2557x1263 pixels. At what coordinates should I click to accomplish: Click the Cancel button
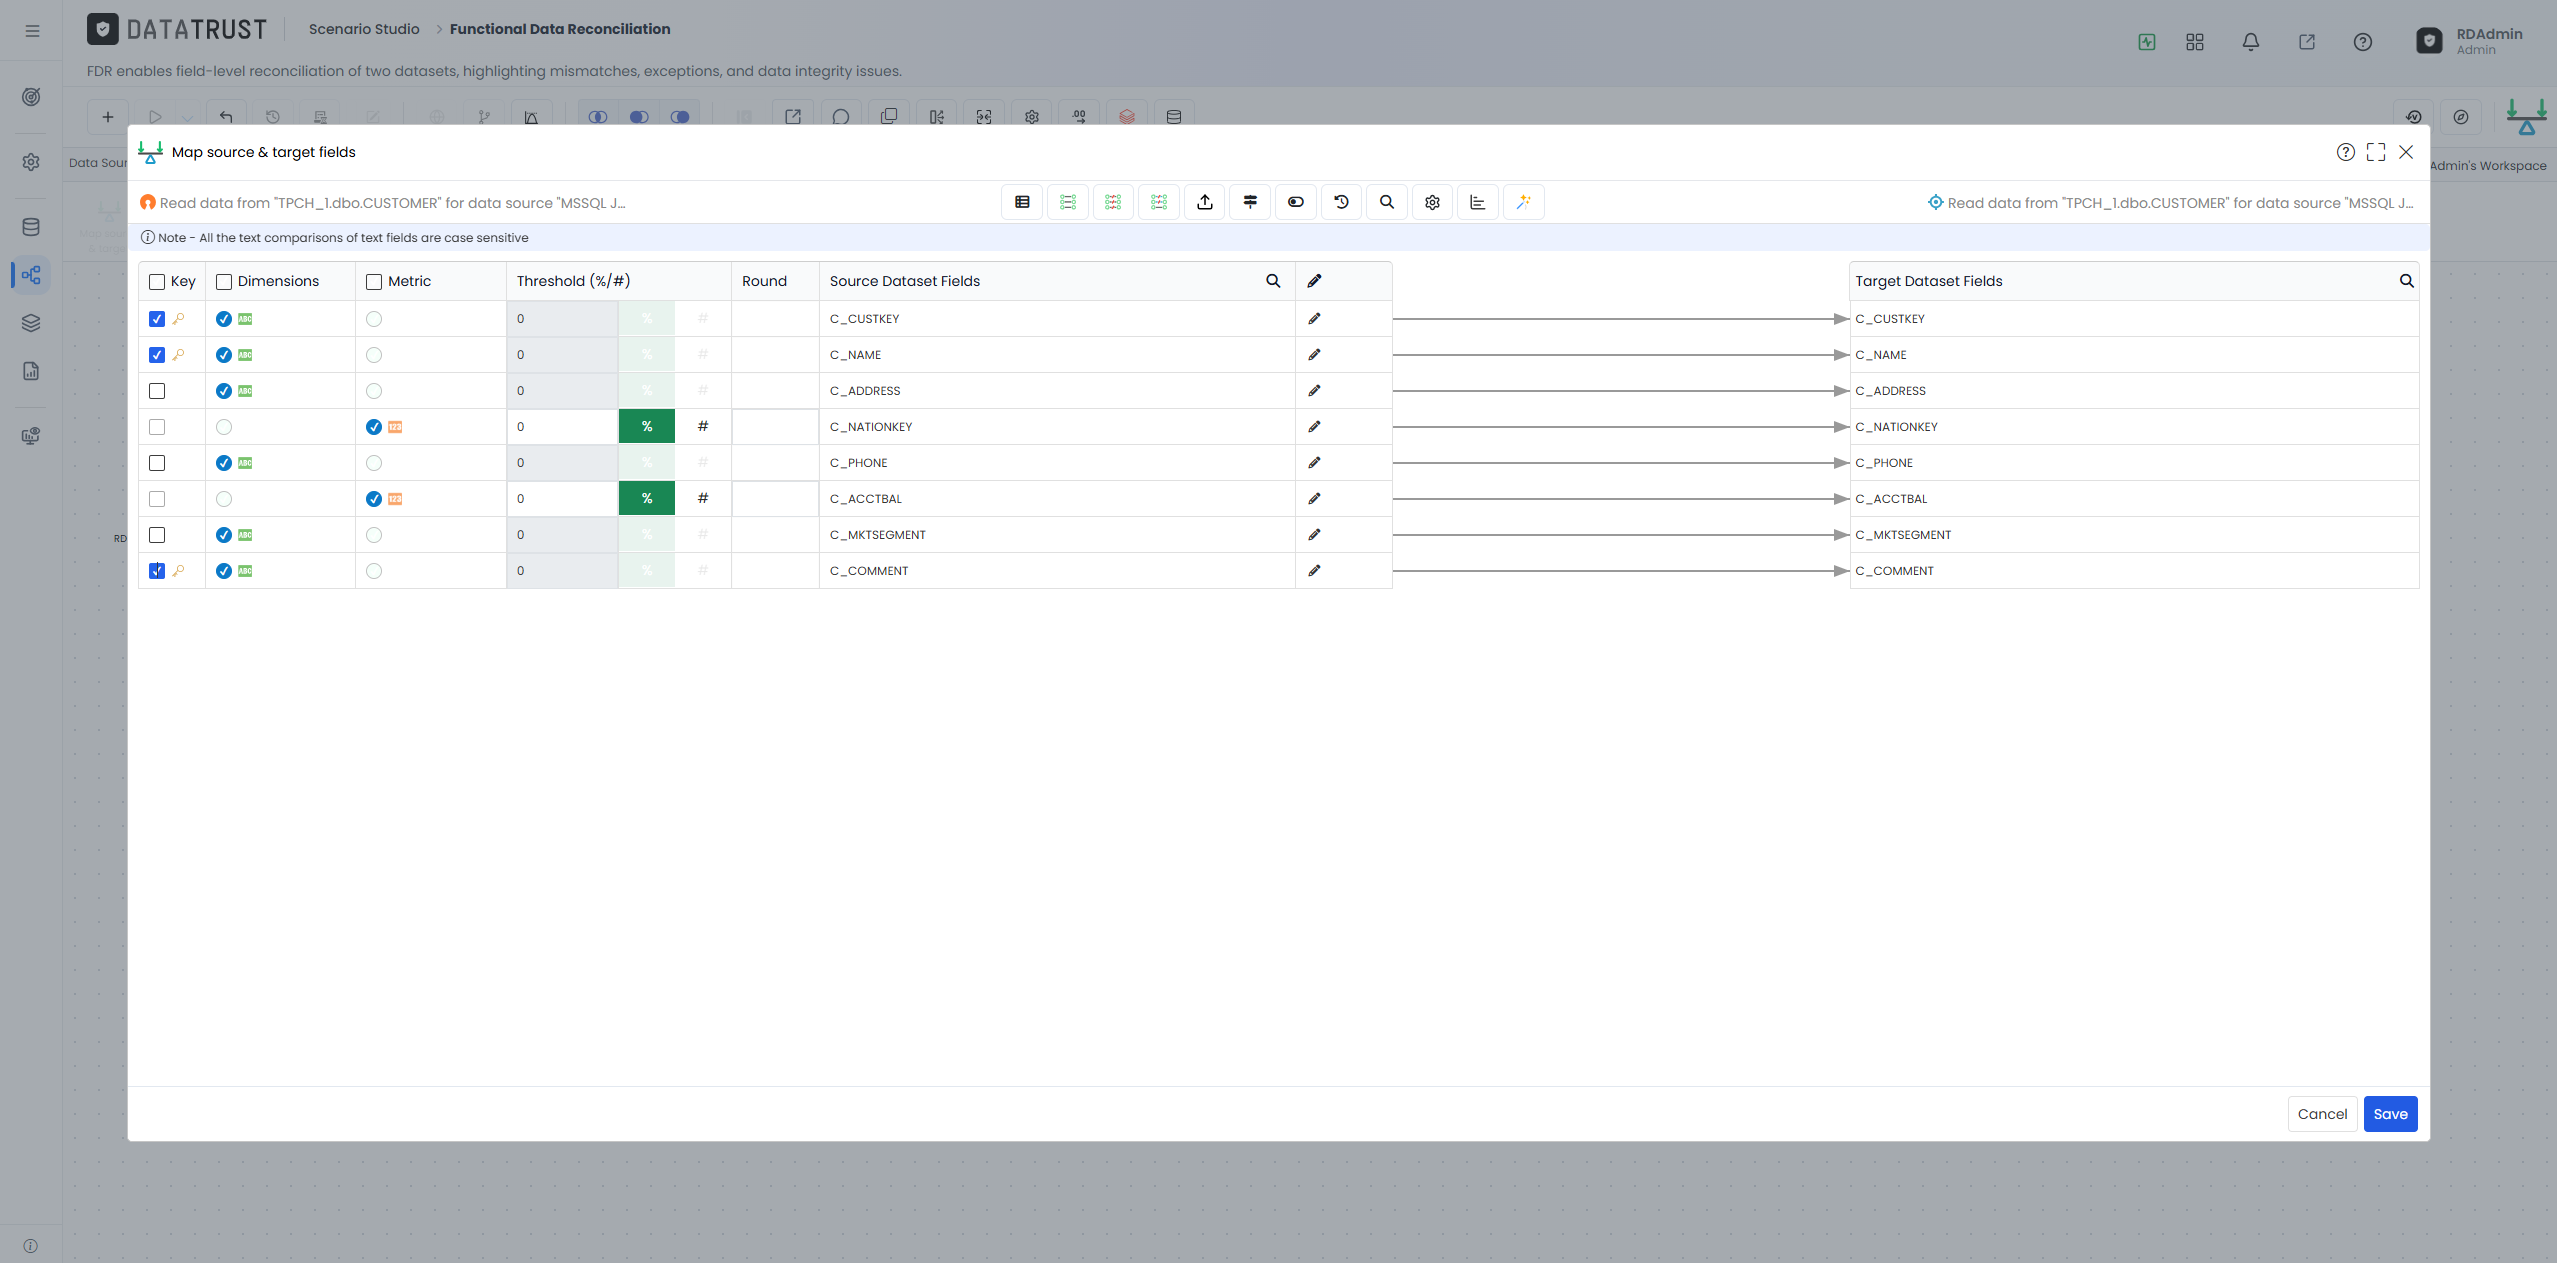tap(2322, 1114)
